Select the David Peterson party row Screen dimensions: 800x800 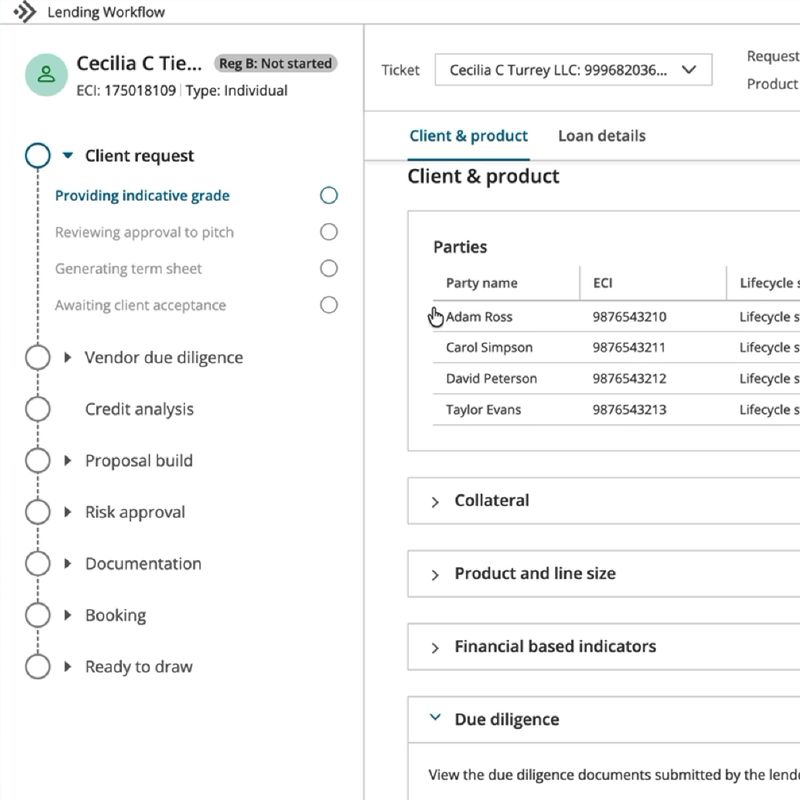pos(616,379)
